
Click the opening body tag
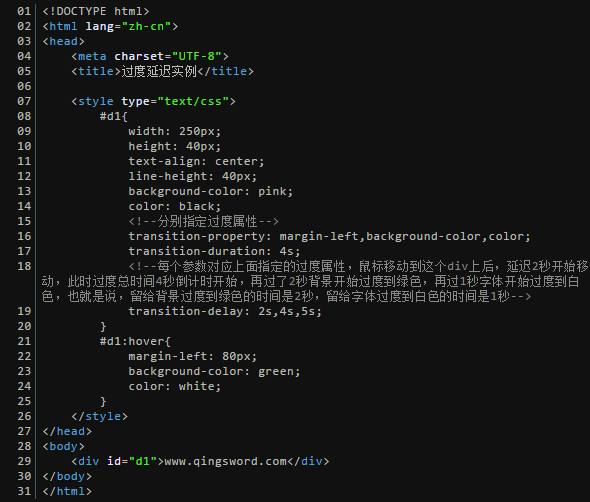coord(64,447)
